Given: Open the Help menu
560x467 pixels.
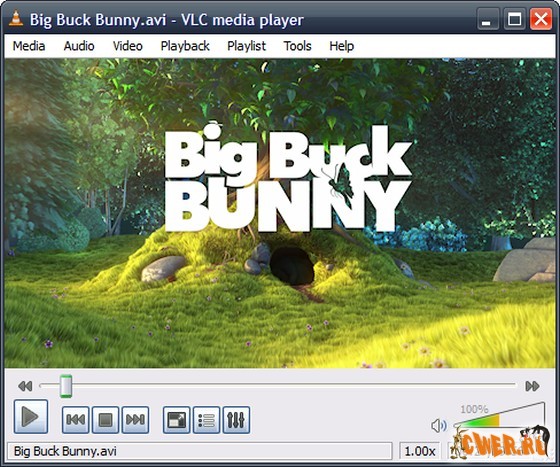Looking at the screenshot, I should pos(341,46).
